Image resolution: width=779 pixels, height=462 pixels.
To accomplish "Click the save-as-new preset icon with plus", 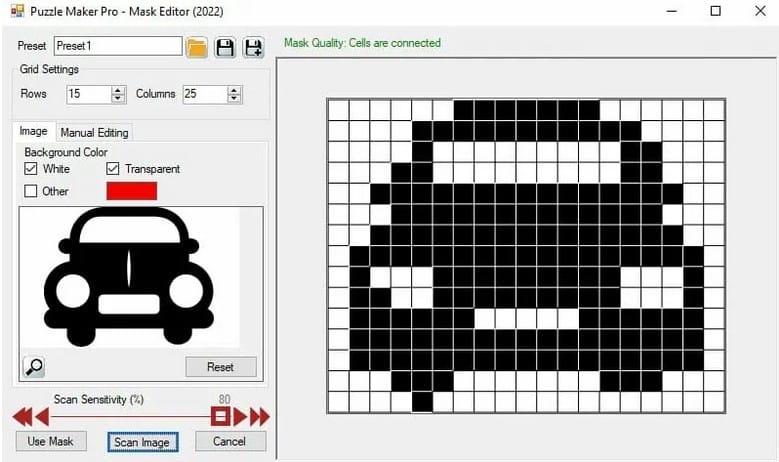I will pyautogui.click(x=253, y=46).
